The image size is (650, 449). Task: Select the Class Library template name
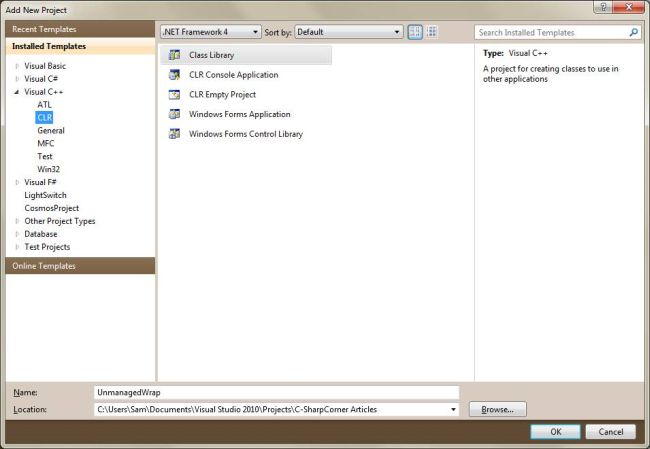tap(211, 55)
